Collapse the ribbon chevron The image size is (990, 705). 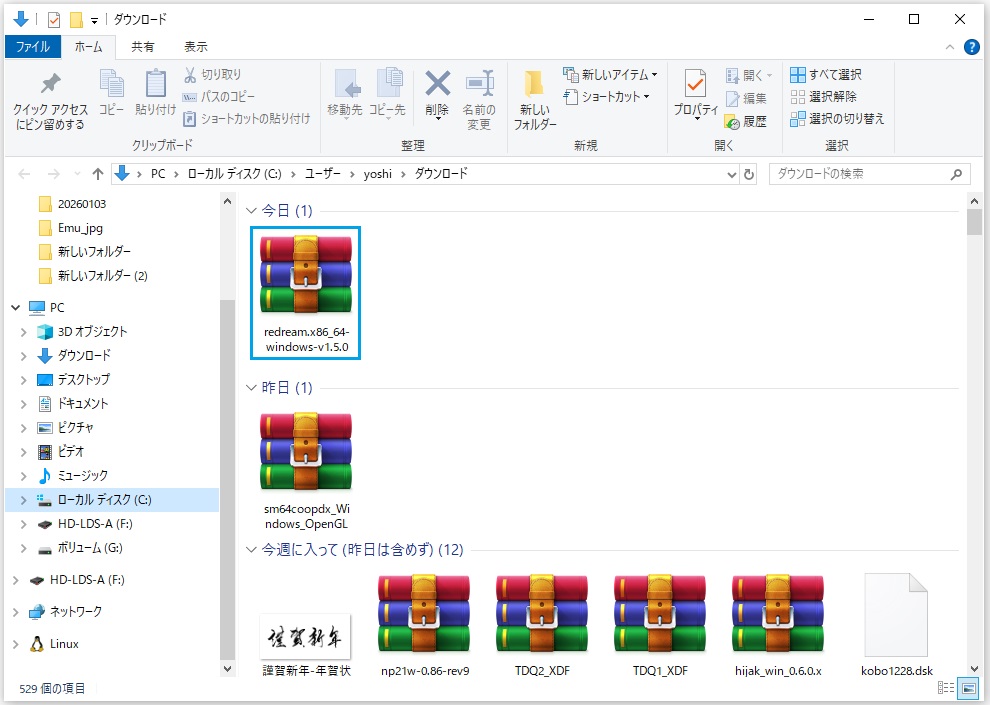coord(950,47)
